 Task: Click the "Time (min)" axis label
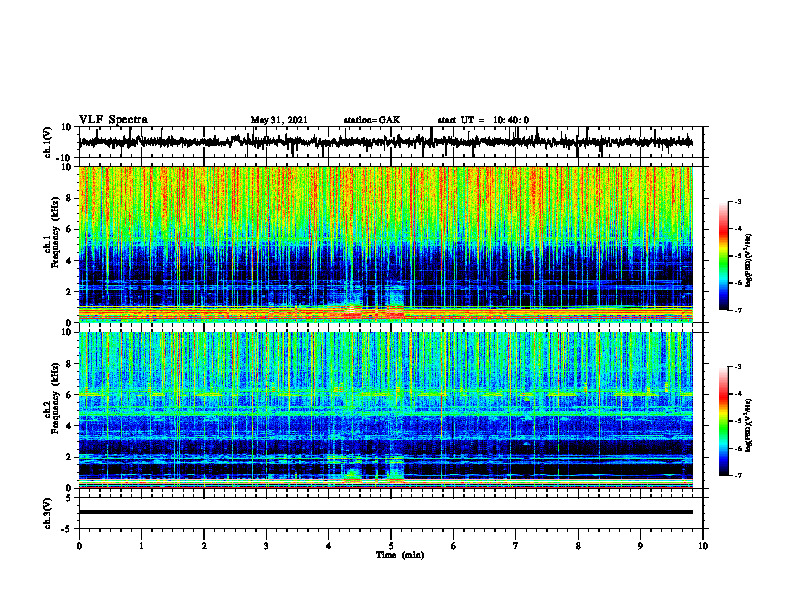[400, 555]
